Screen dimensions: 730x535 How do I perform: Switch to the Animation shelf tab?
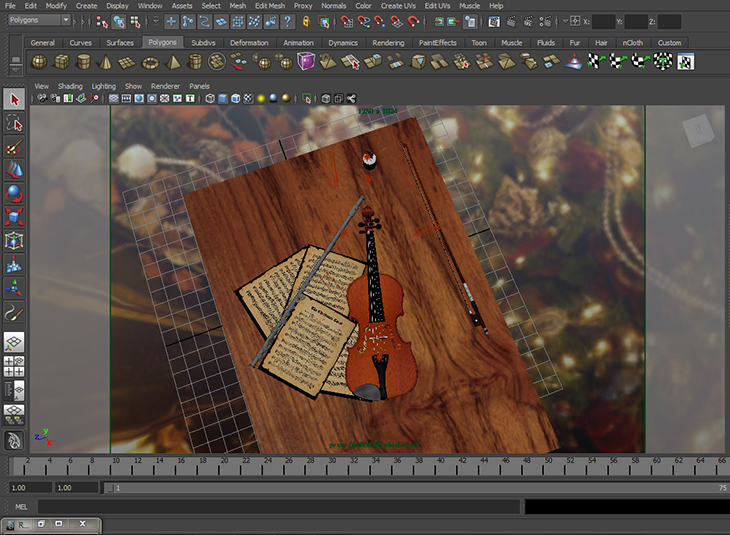pyautogui.click(x=298, y=42)
